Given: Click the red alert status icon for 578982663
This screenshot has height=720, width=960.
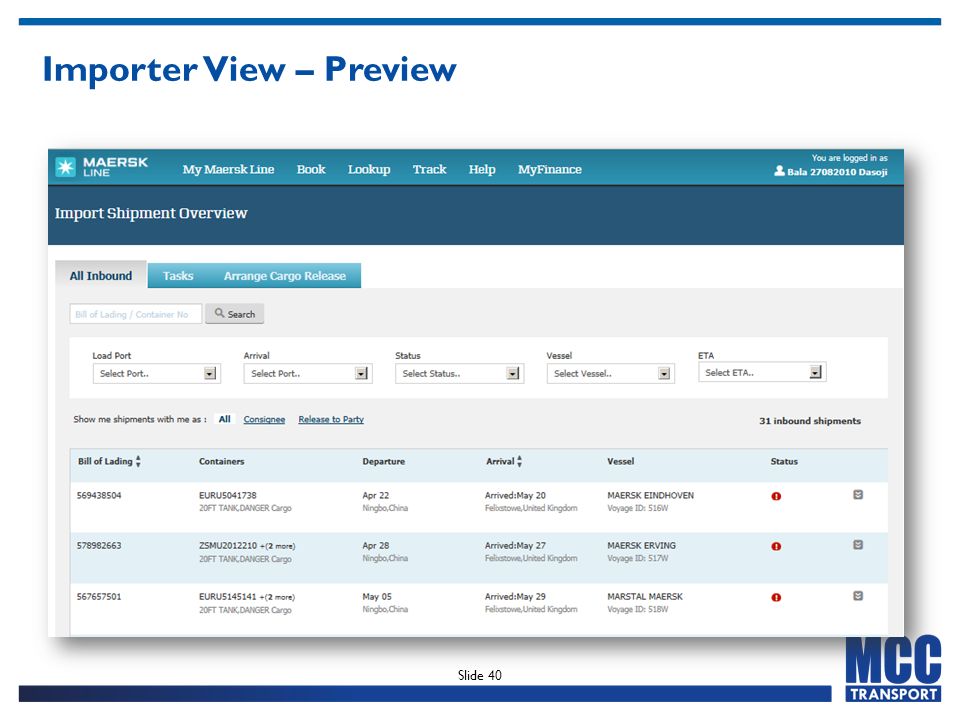Looking at the screenshot, I should [776, 546].
